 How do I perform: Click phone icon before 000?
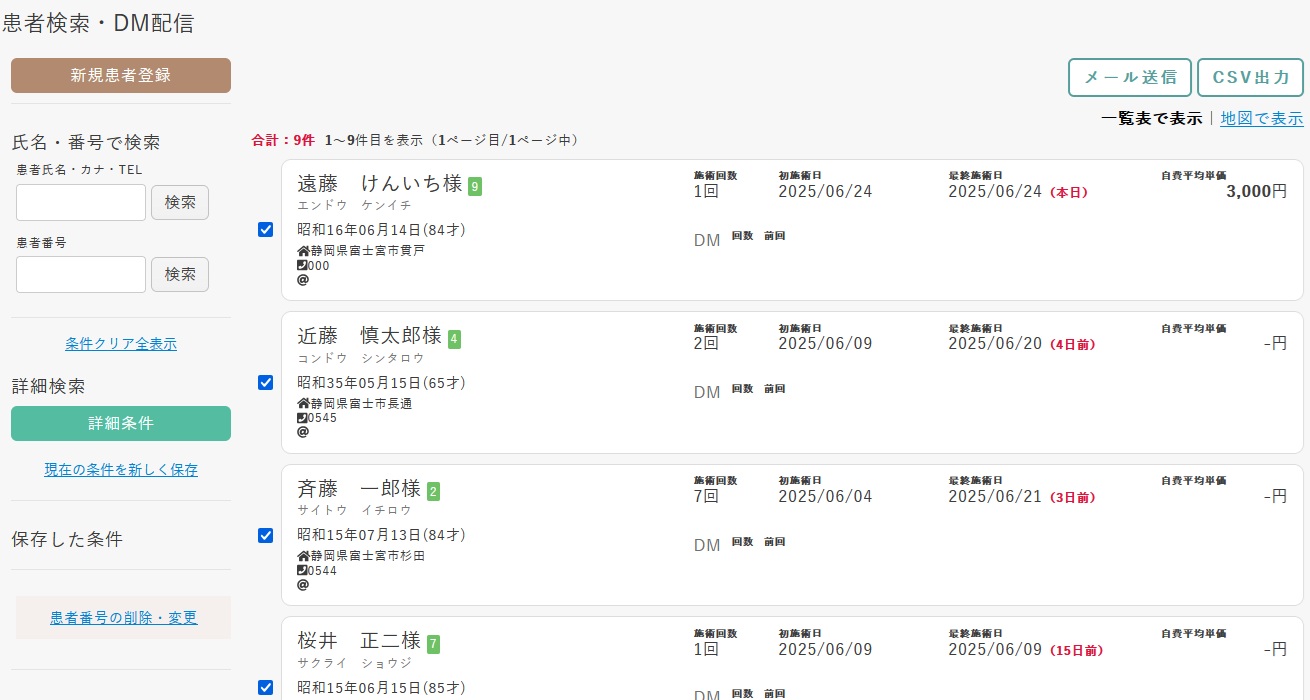[x=302, y=265]
